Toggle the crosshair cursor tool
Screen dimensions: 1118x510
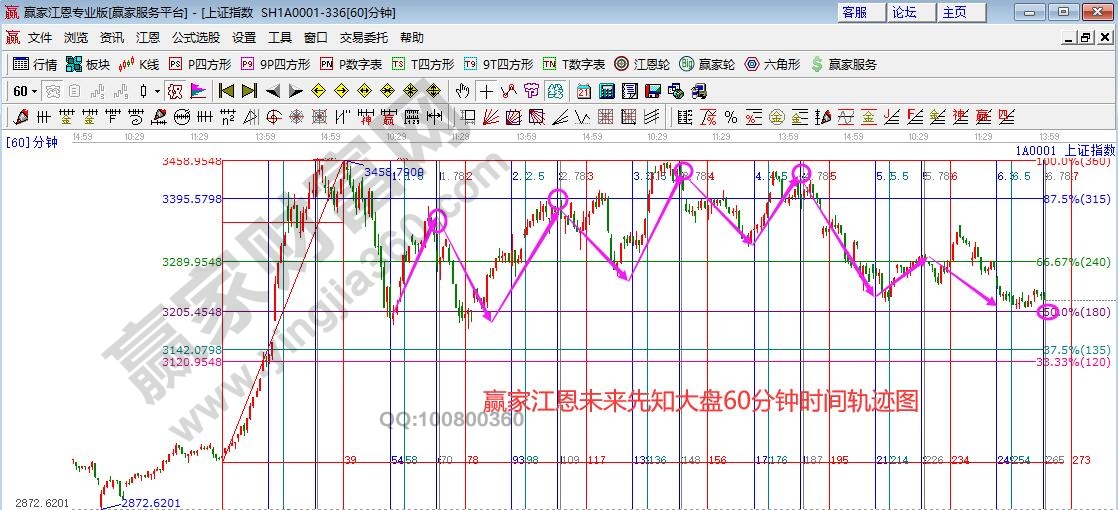pos(486,91)
